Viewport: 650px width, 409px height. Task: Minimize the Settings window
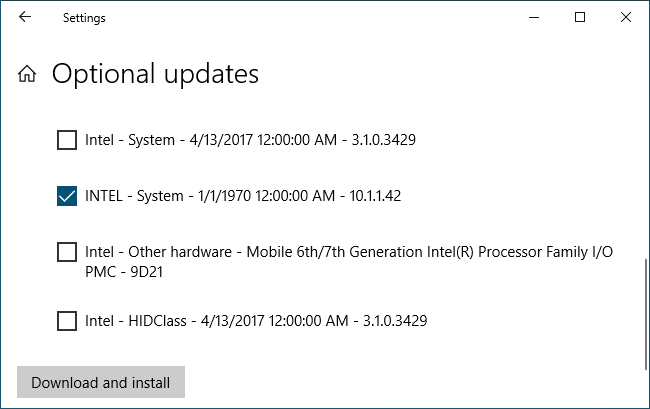pos(532,17)
